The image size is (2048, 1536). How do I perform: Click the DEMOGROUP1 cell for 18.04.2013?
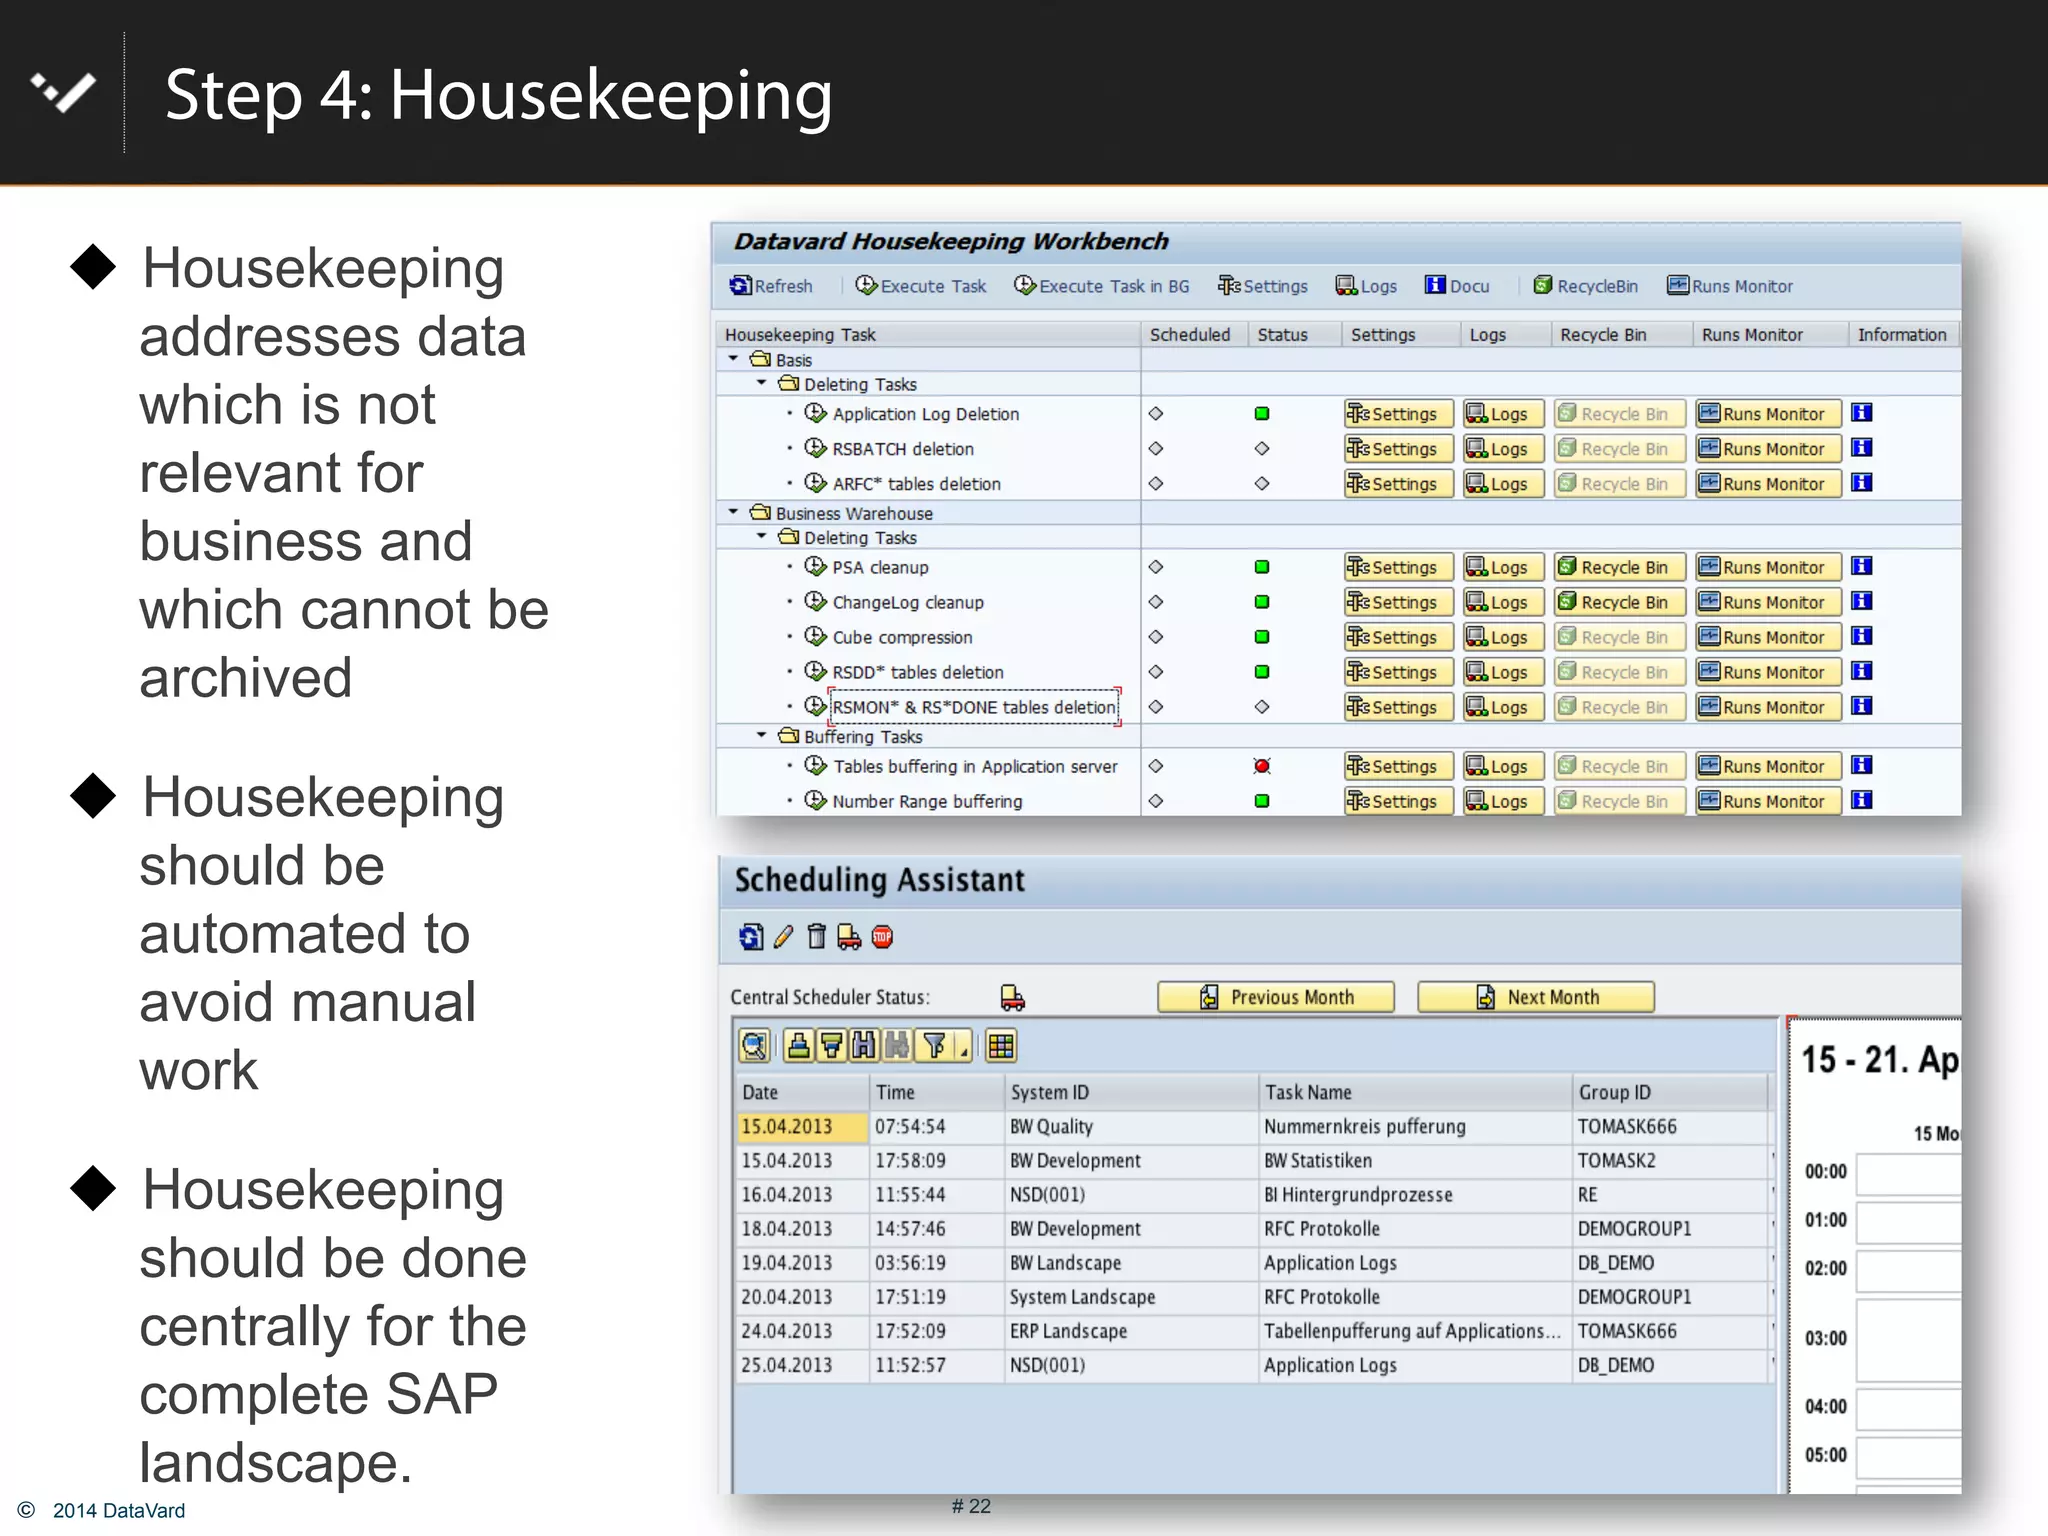[1671, 1228]
